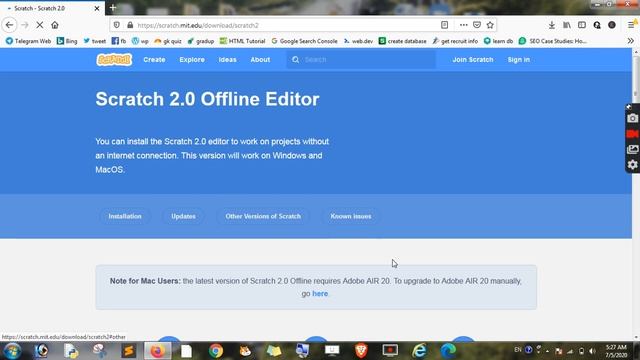Click the Scratch logo in the navbar

tap(114, 60)
